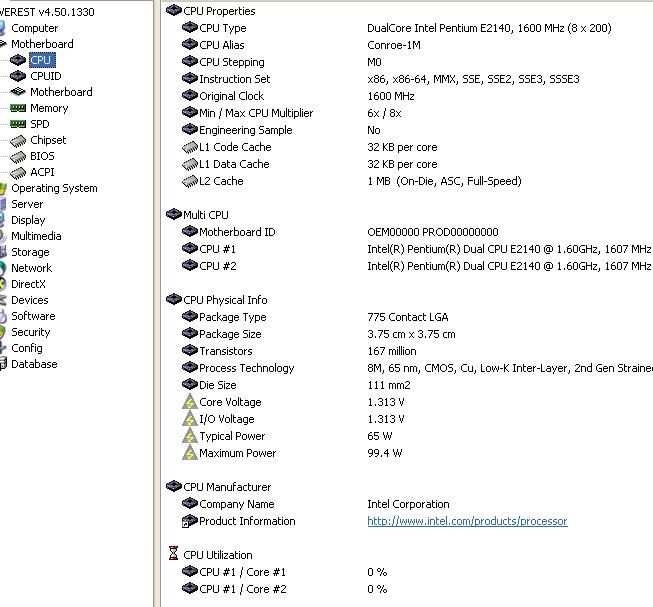Click the Chipset chip icon
The width and height of the screenshot is (653, 607).
(x=17, y=141)
